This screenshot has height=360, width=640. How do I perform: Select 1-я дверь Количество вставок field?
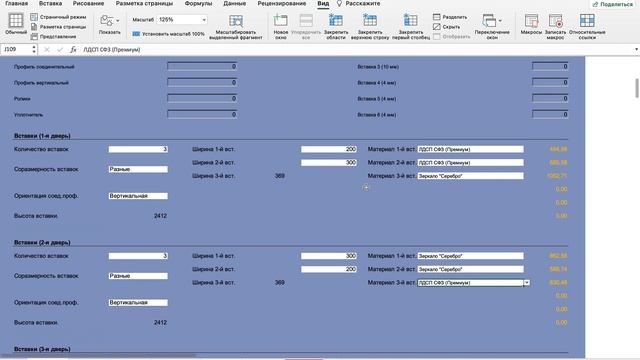(138, 149)
